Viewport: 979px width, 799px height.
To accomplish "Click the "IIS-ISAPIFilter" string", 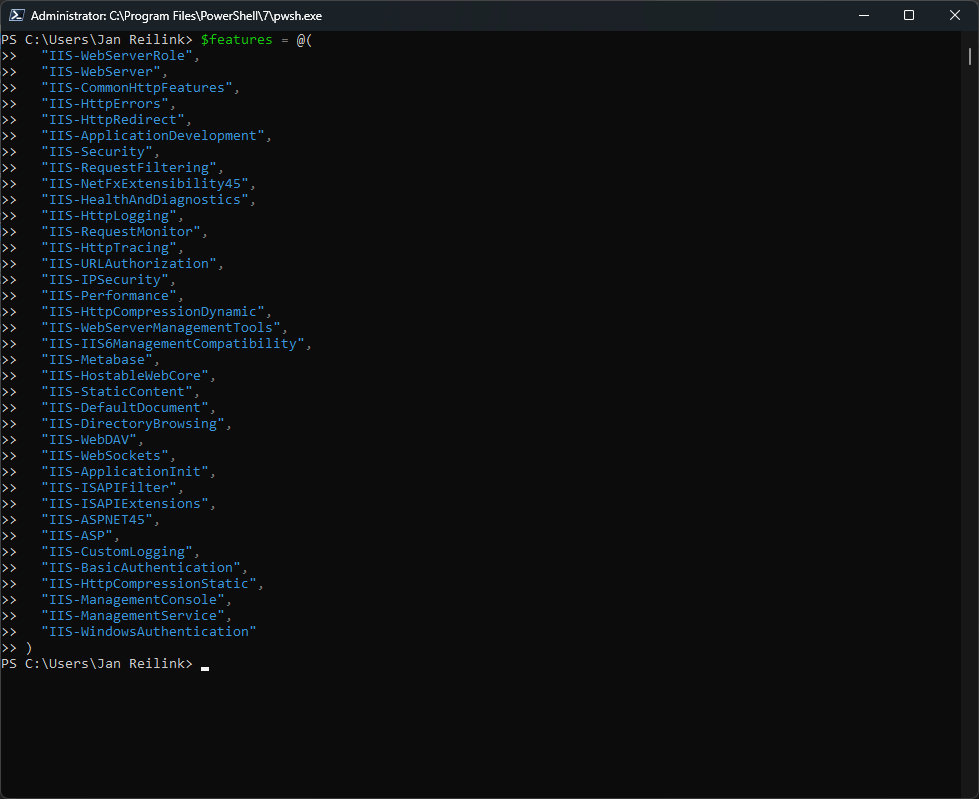I will click(109, 488).
